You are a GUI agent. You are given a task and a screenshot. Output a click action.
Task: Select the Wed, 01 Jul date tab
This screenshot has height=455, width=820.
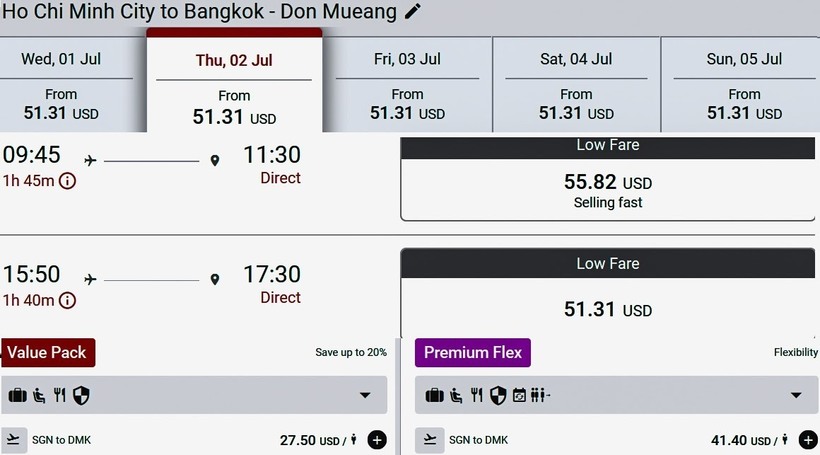61,85
